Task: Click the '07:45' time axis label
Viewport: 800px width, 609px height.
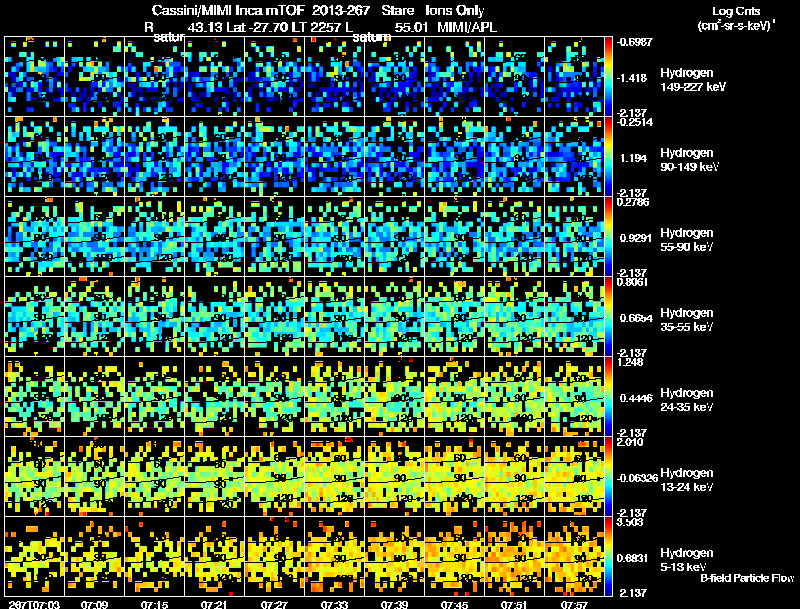Action: [455, 605]
